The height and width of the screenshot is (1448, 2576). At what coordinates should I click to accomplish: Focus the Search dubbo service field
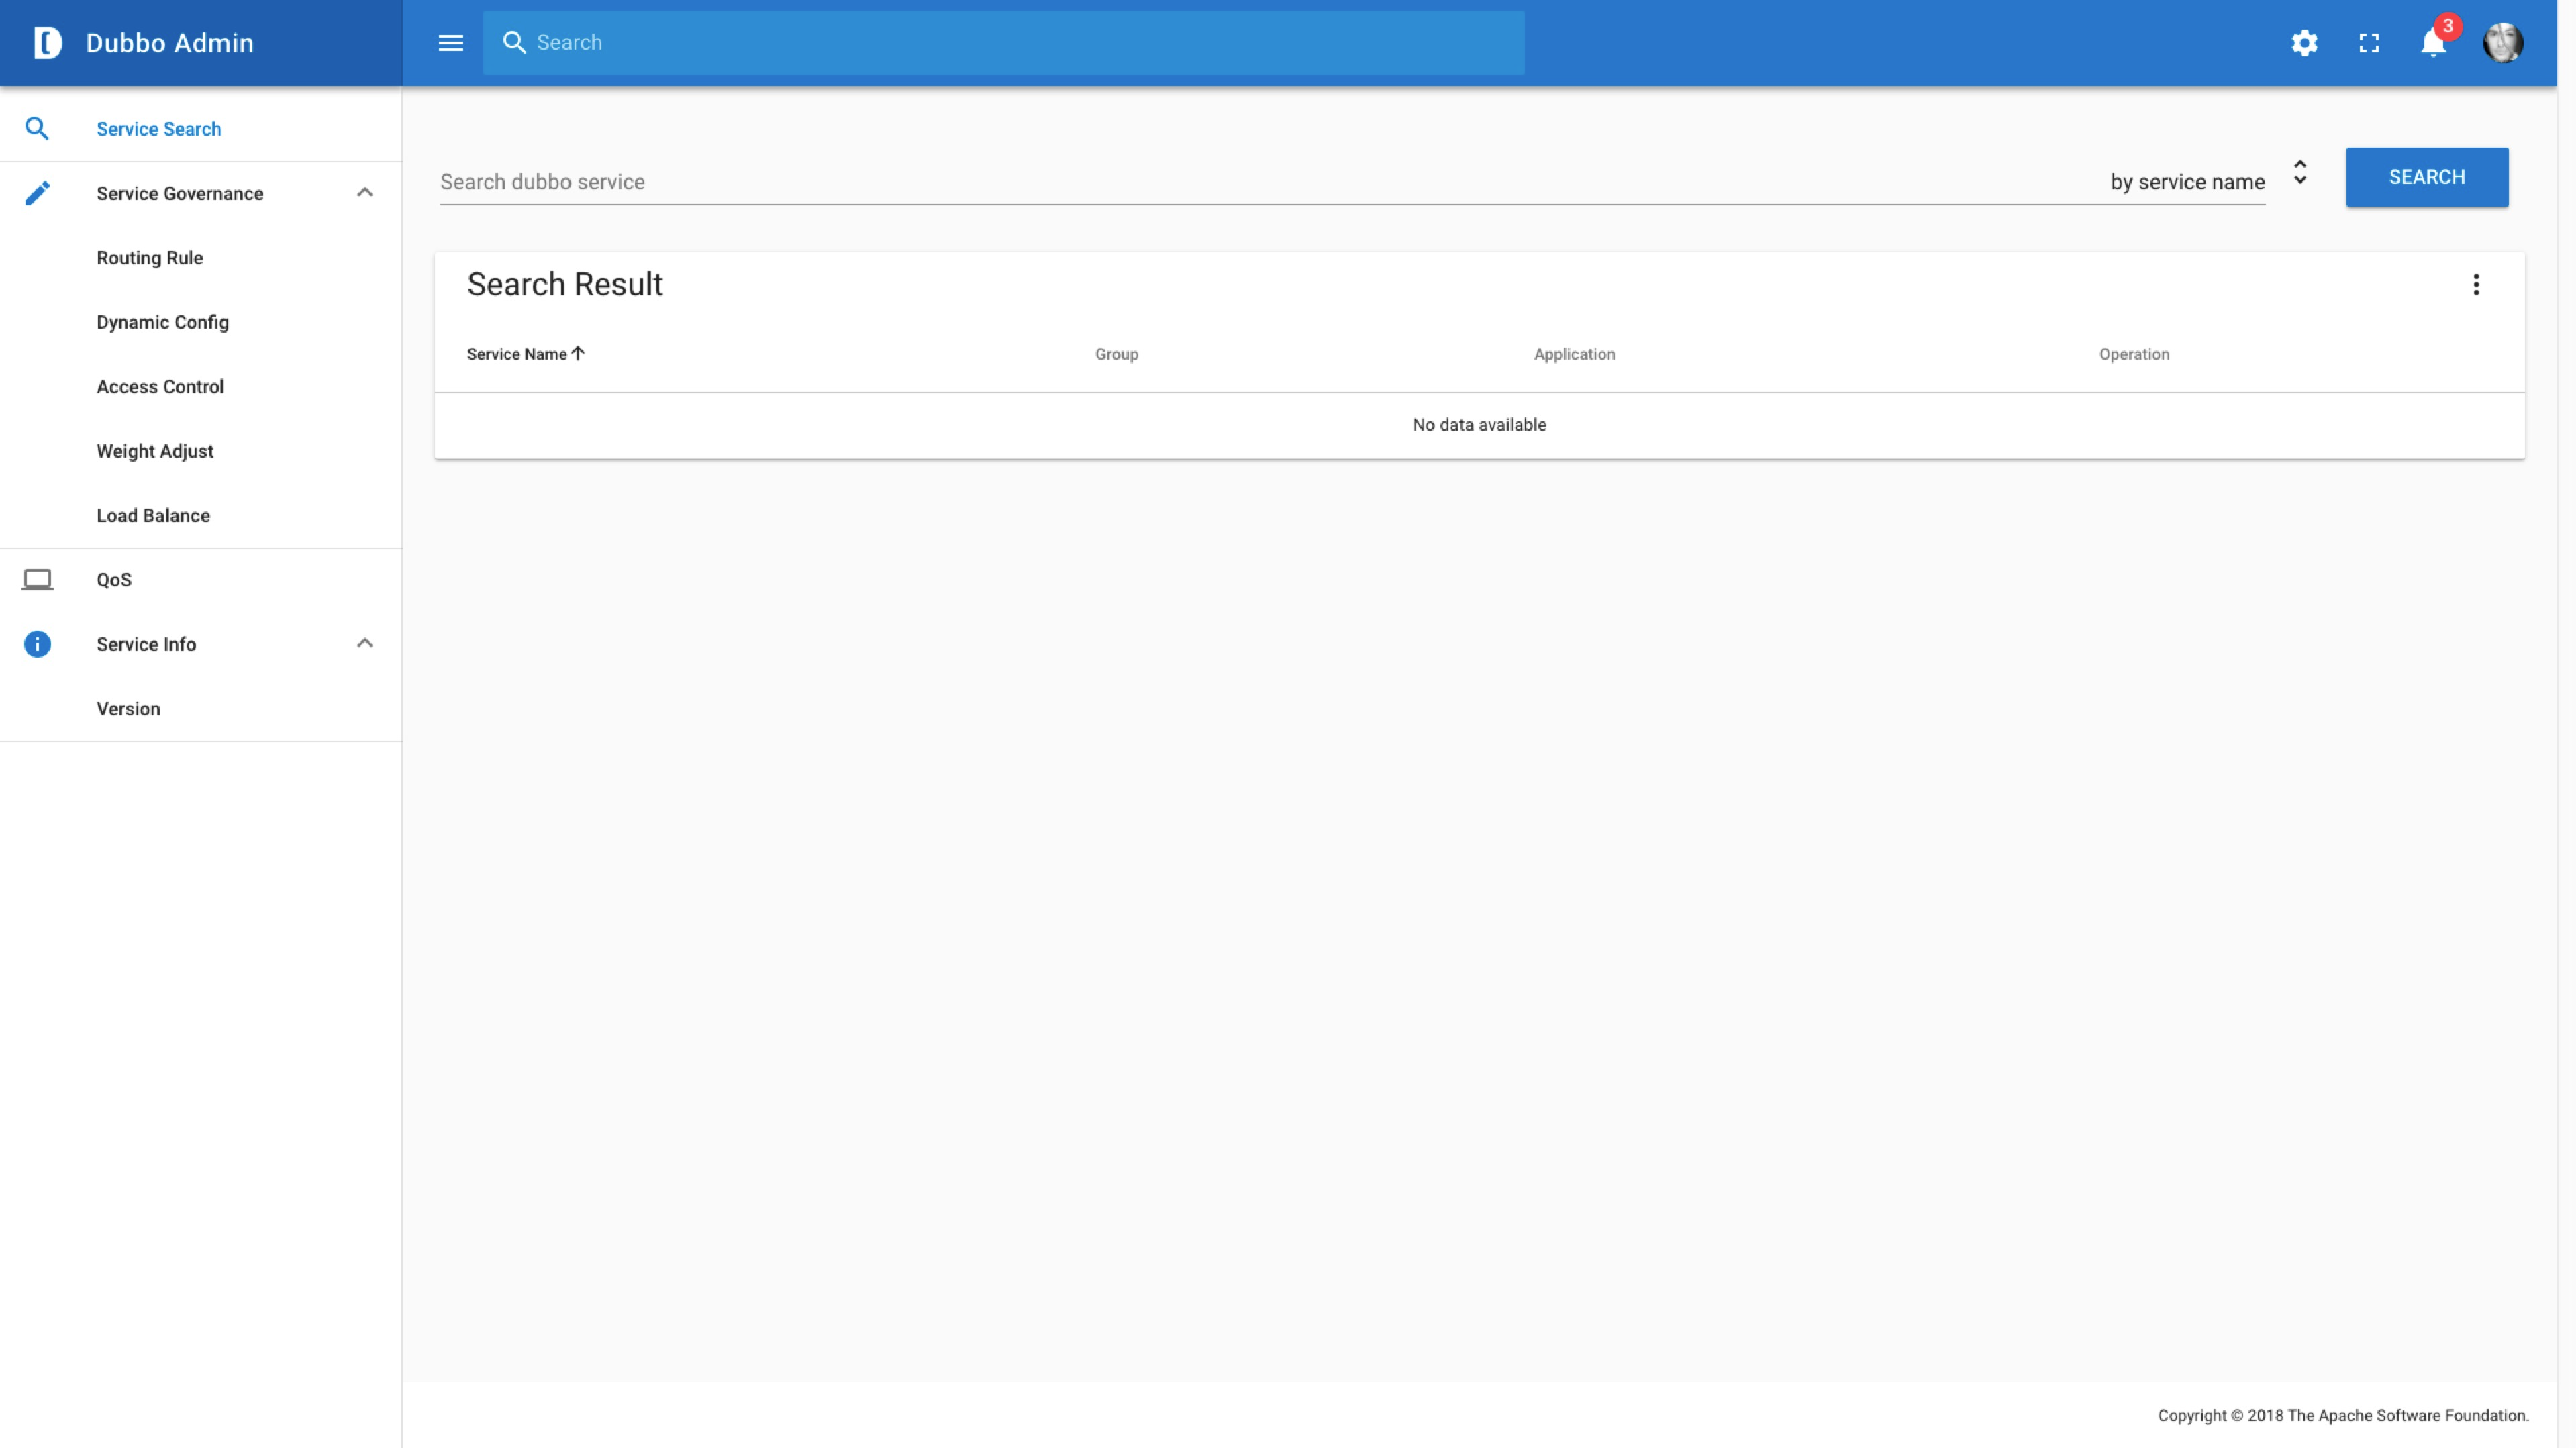pos(1200,182)
